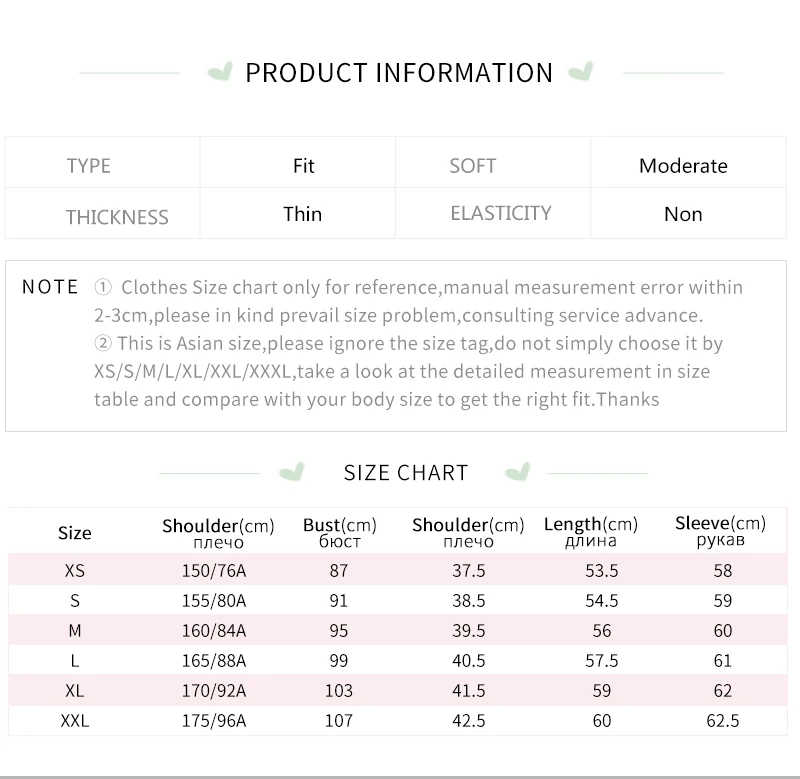The width and height of the screenshot is (800, 779).
Task: Select the XS size row label
Action: tap(75, 571)
